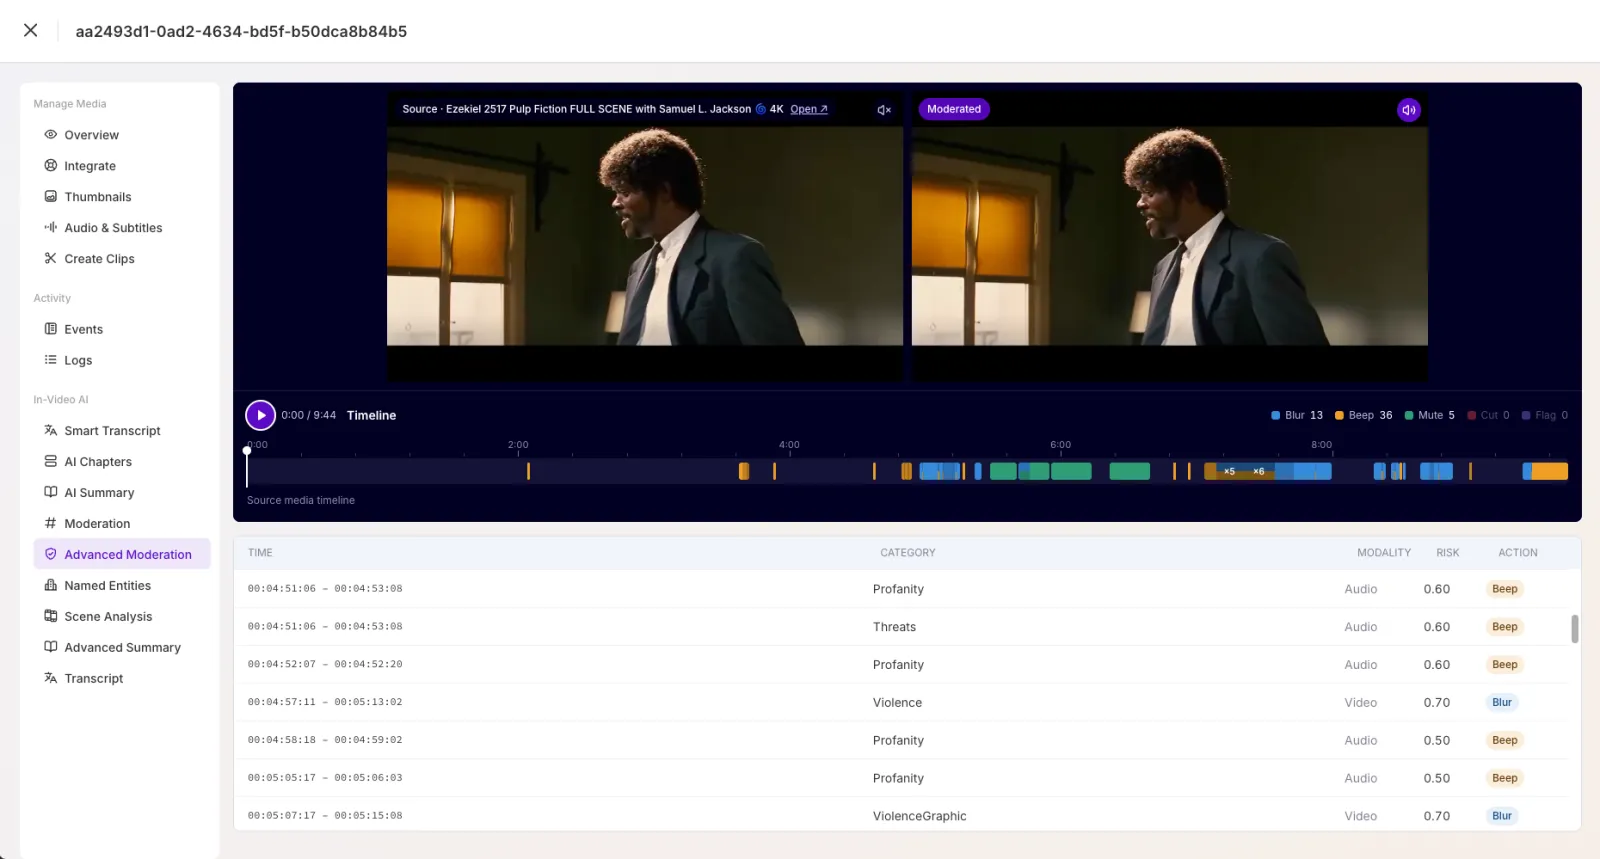Close the media detail view

pos(31,30)
